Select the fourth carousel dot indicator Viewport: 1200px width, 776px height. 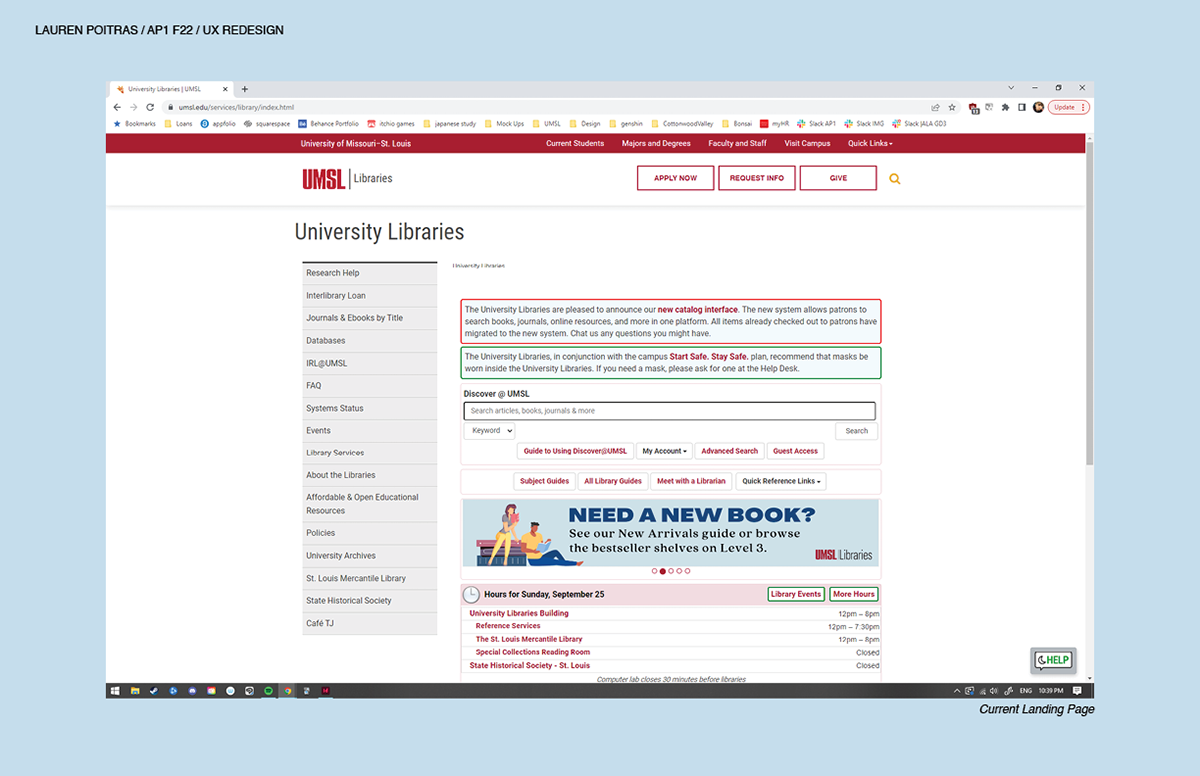click(679, 571)
